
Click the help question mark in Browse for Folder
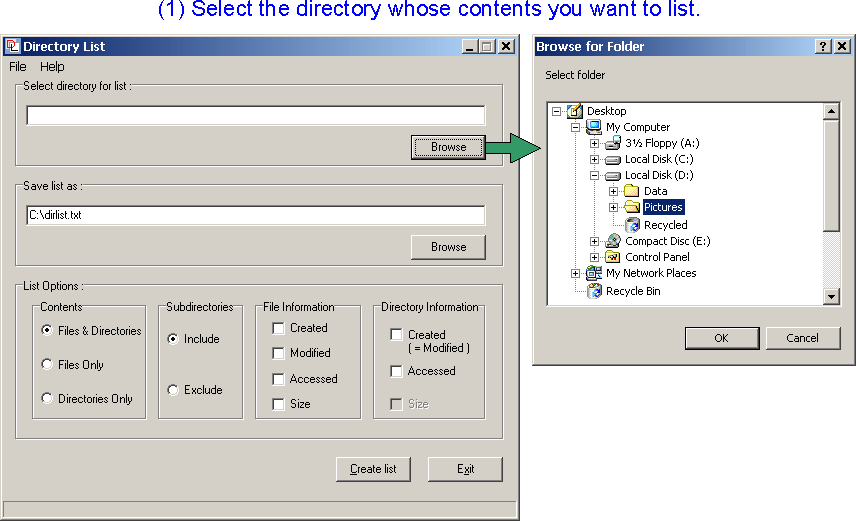(x=823, y=46)
